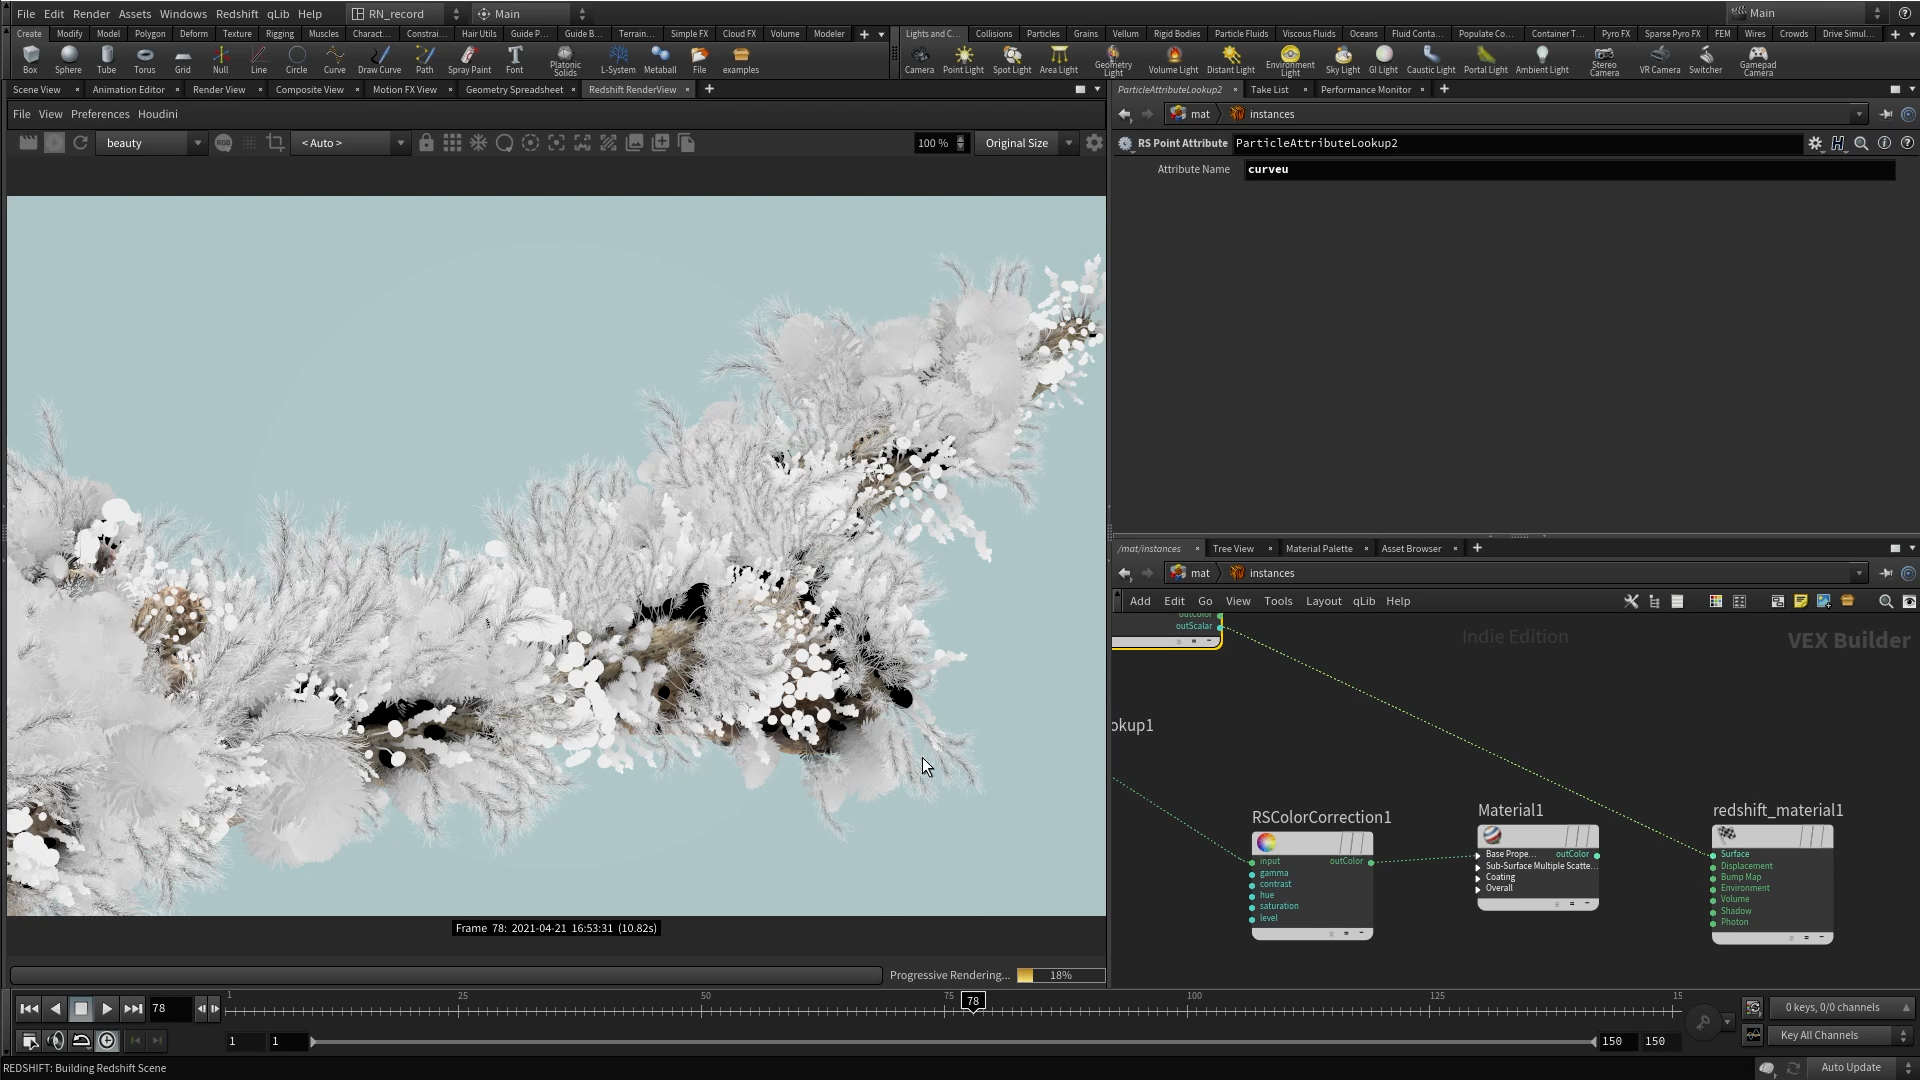Image resolution: width=1920 pixels, height=1080 pixels.
Task: Open the Auto Update mode dropdown
Action: 1860,1068
